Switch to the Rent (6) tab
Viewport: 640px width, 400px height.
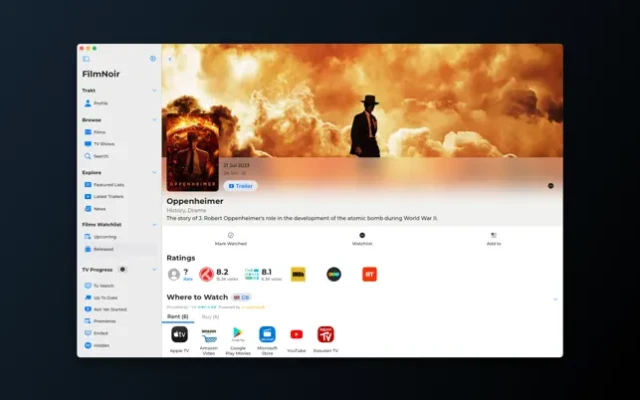[178, 317]
